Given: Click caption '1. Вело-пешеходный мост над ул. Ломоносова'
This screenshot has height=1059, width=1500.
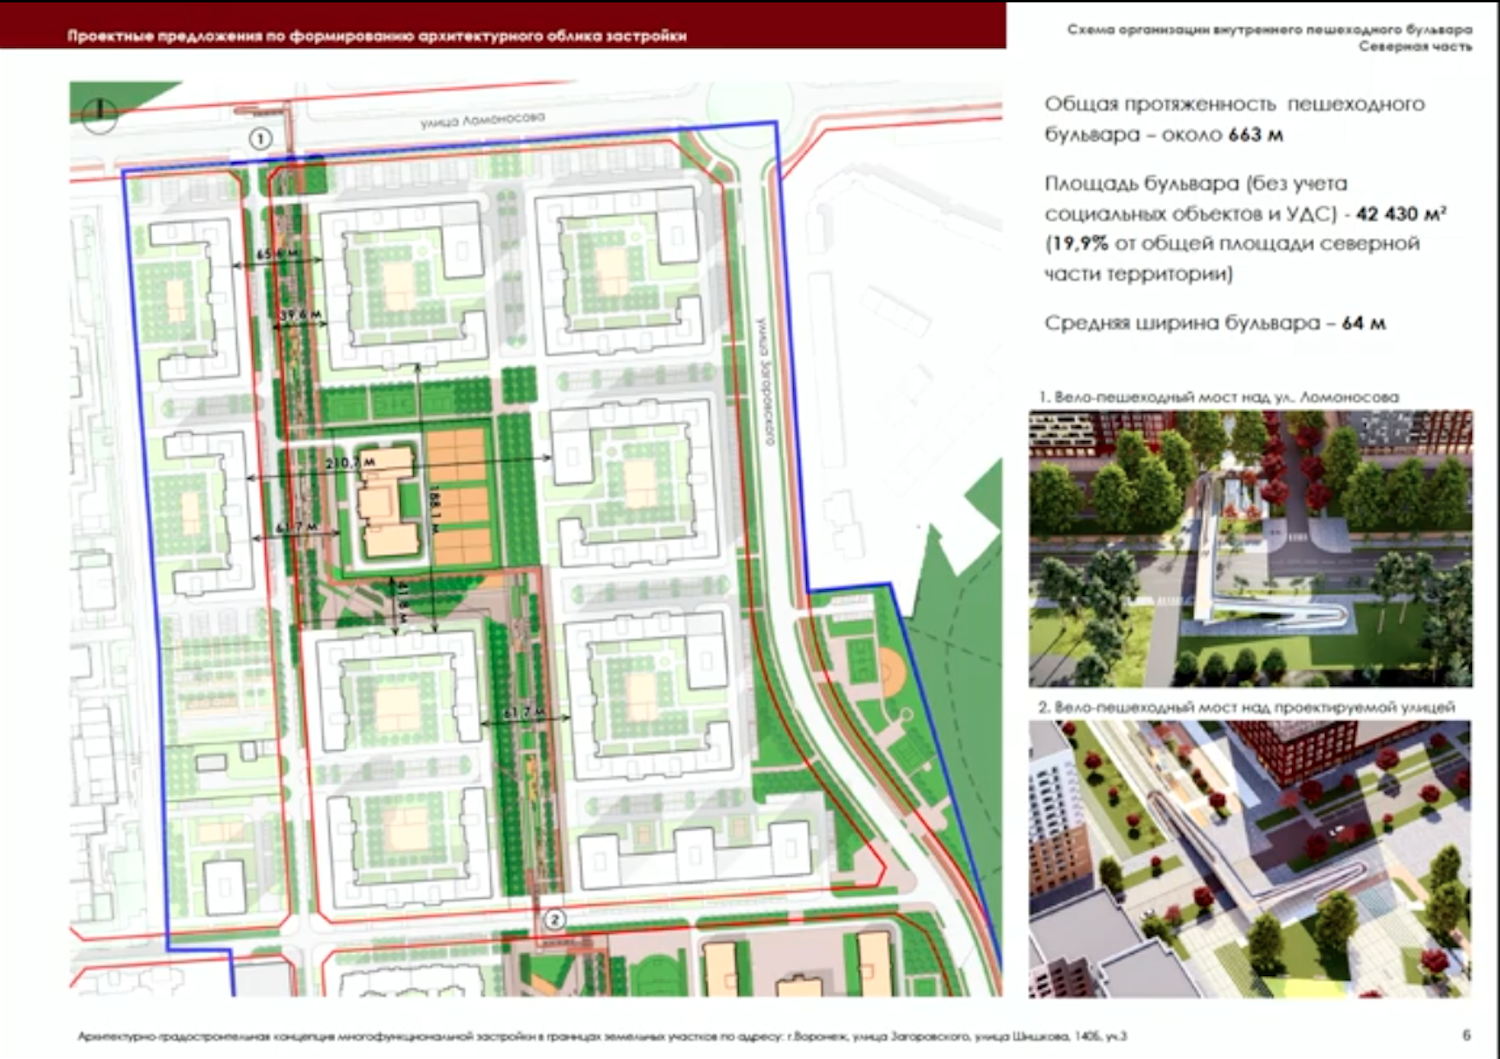Looking at the screenshot, I should coord(1218,397).
